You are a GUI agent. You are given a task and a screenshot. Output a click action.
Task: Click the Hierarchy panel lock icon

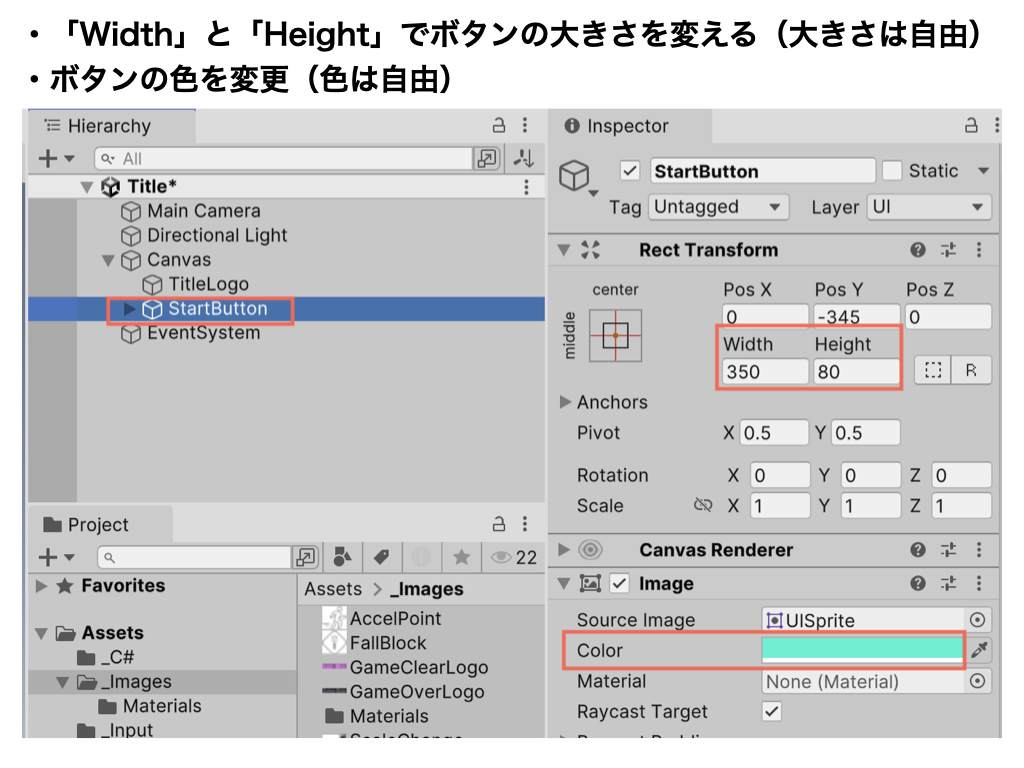pos(499,126)
